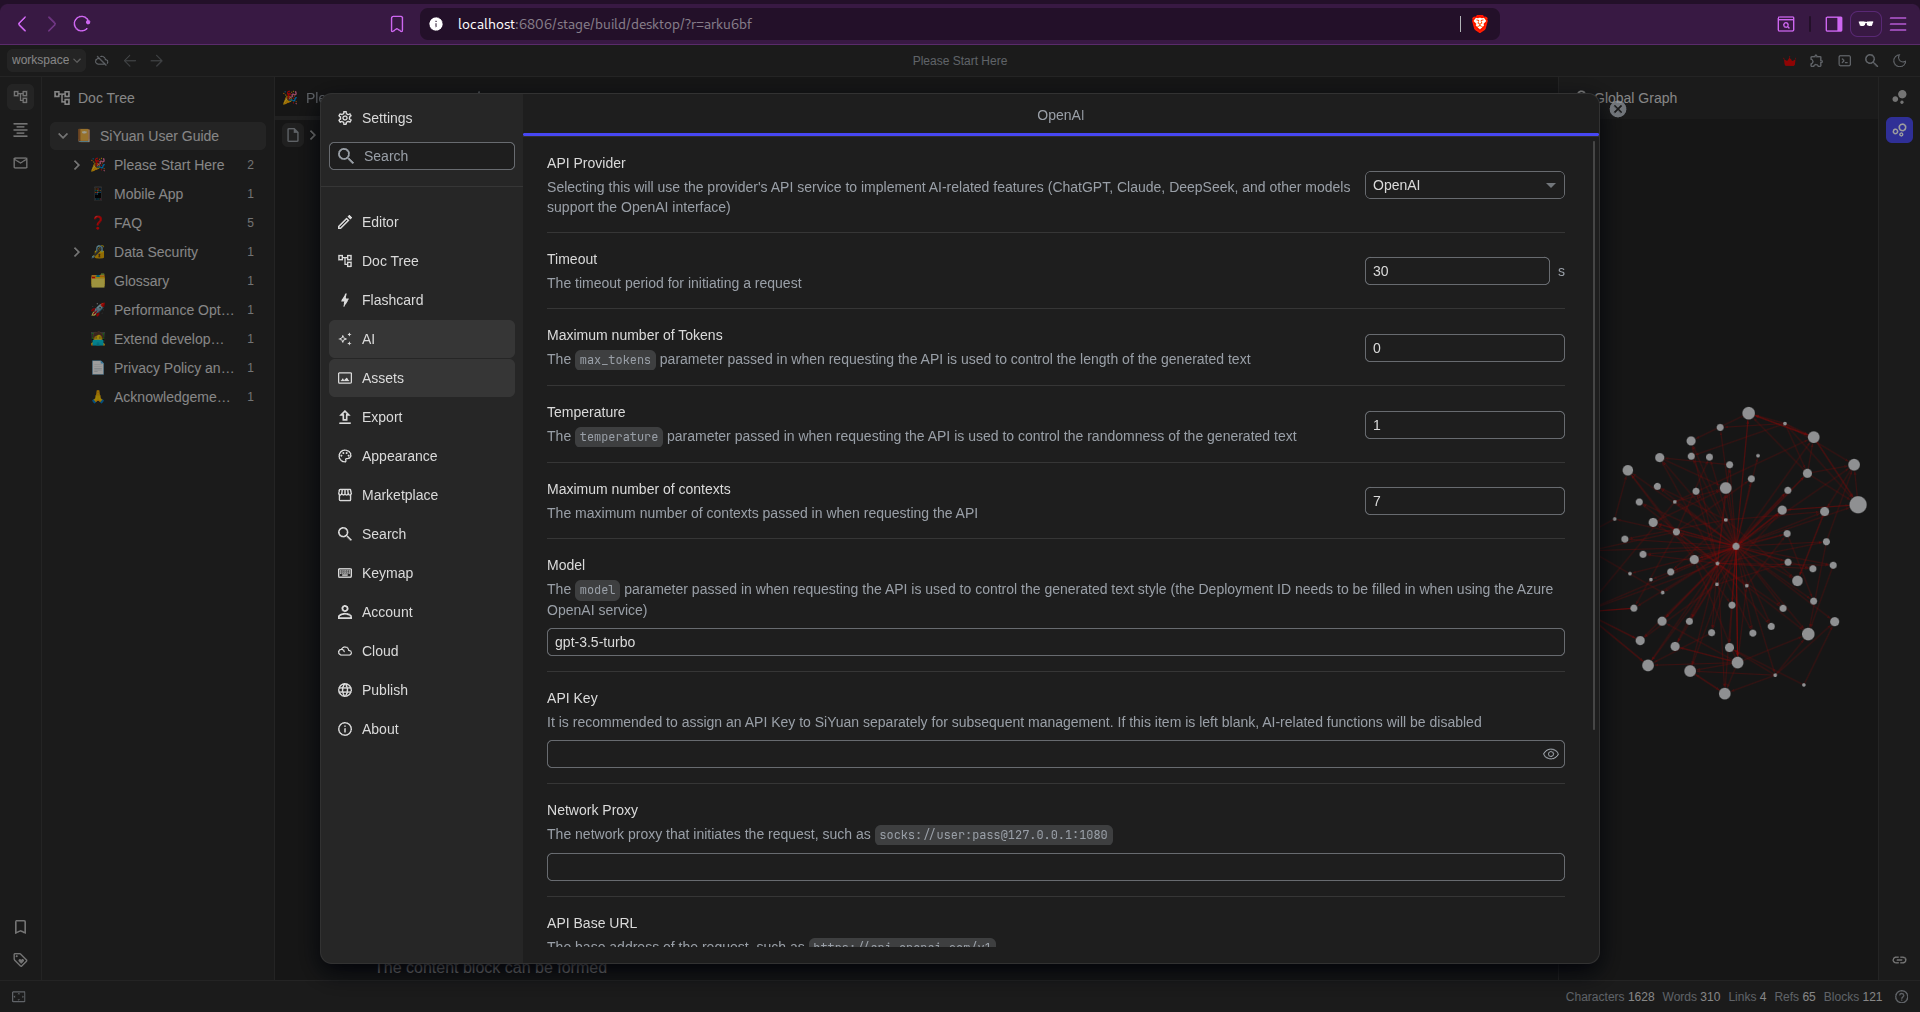Screen dimensions: 1920x1012
Task: Open Keymap settings
Action: pos(422,573)
